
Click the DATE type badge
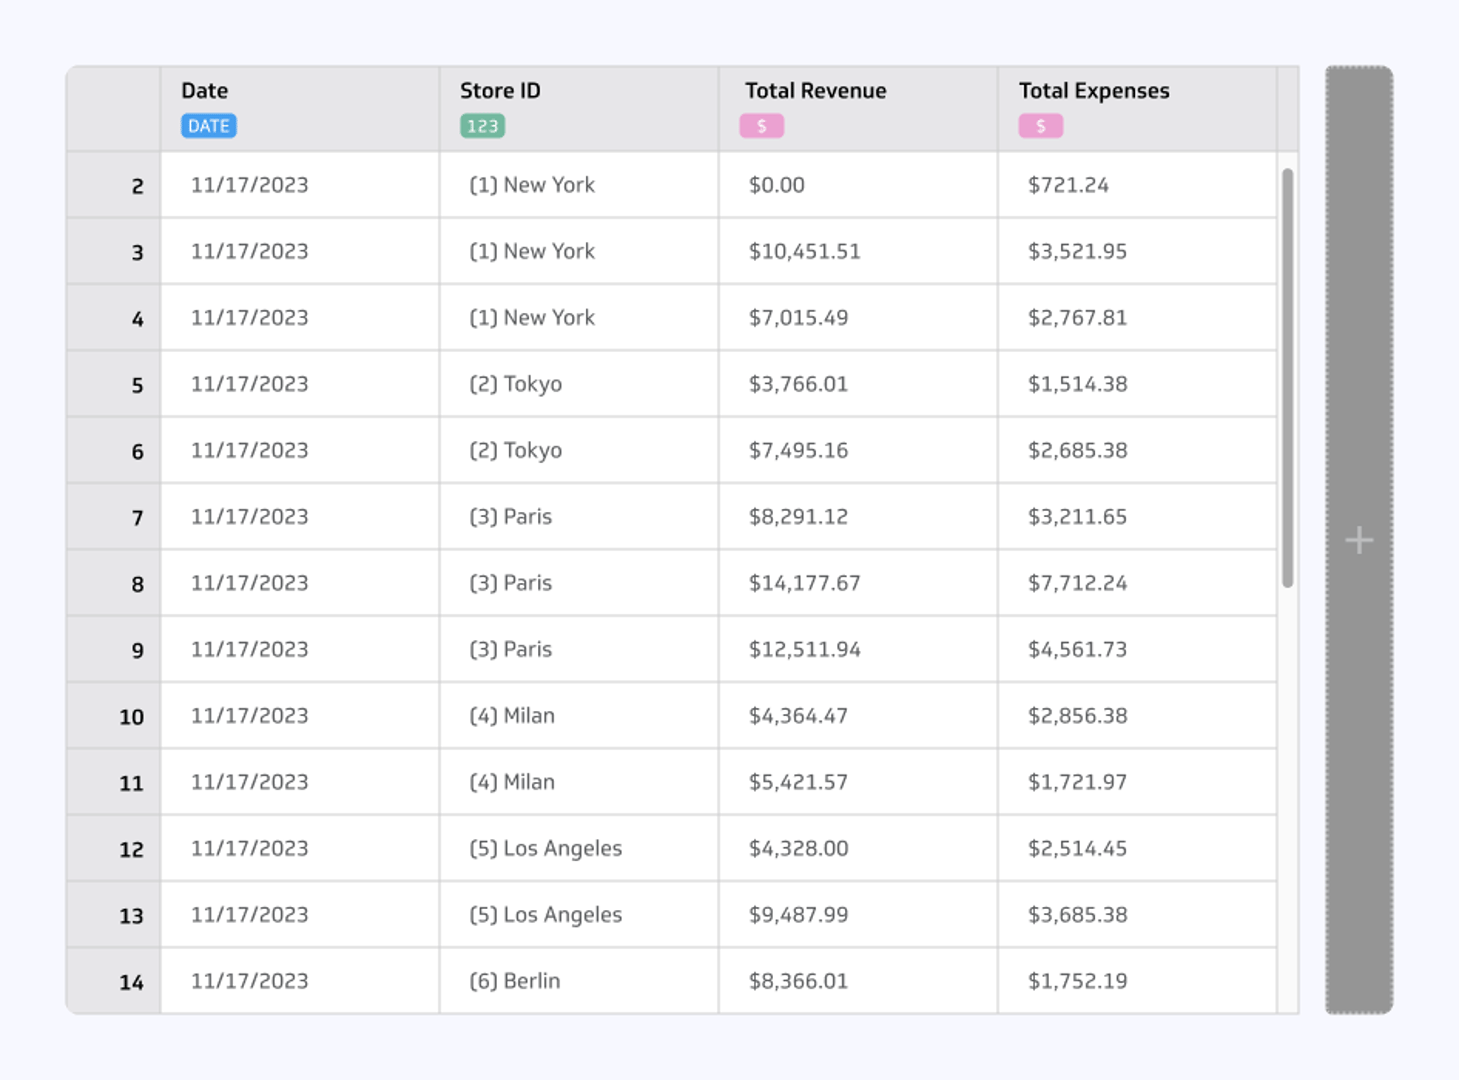[208, 126]
